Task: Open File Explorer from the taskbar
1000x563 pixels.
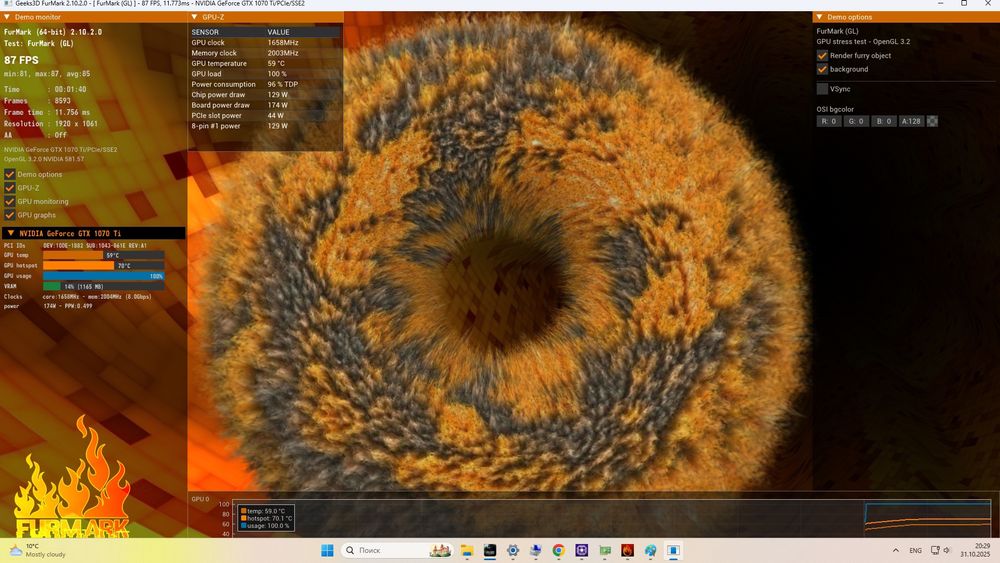Action: (467, 550)
